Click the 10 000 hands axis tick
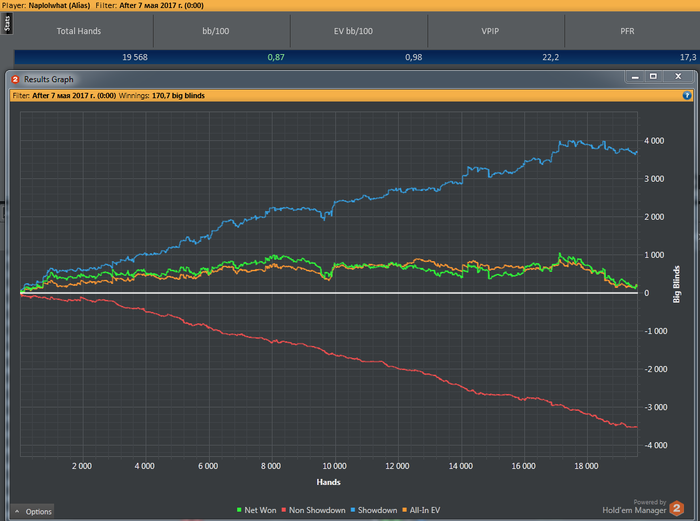The height and width of the screenshot is (521, 700). tap(334, 466)
